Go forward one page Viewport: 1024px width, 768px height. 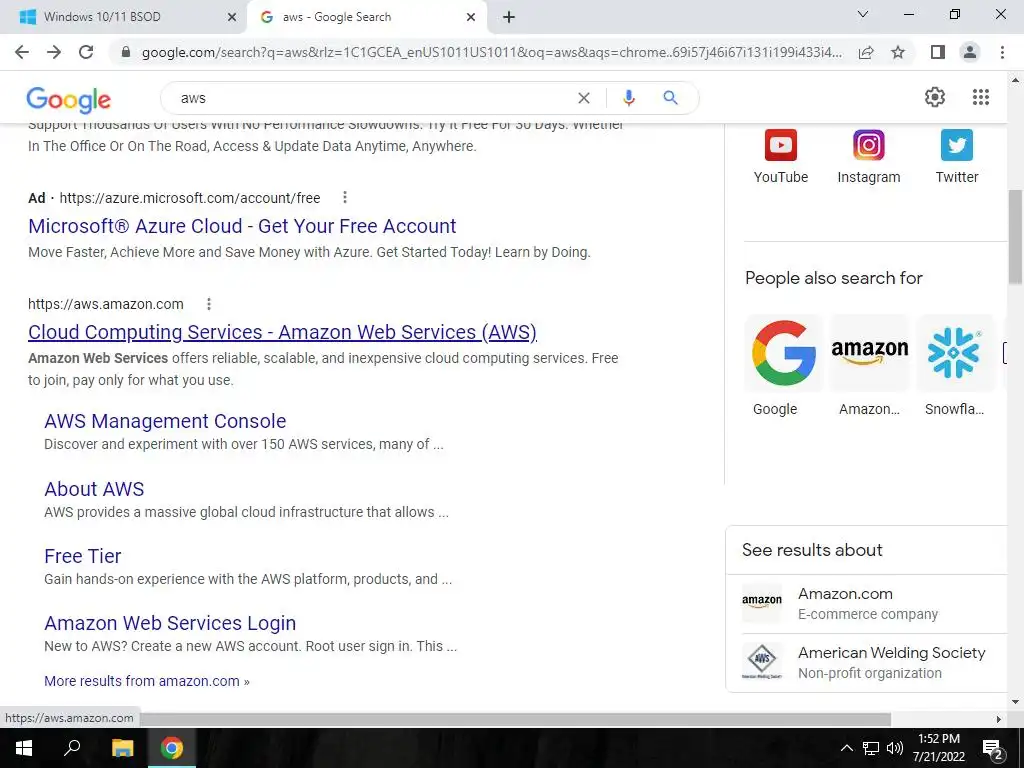pos(54,52)
